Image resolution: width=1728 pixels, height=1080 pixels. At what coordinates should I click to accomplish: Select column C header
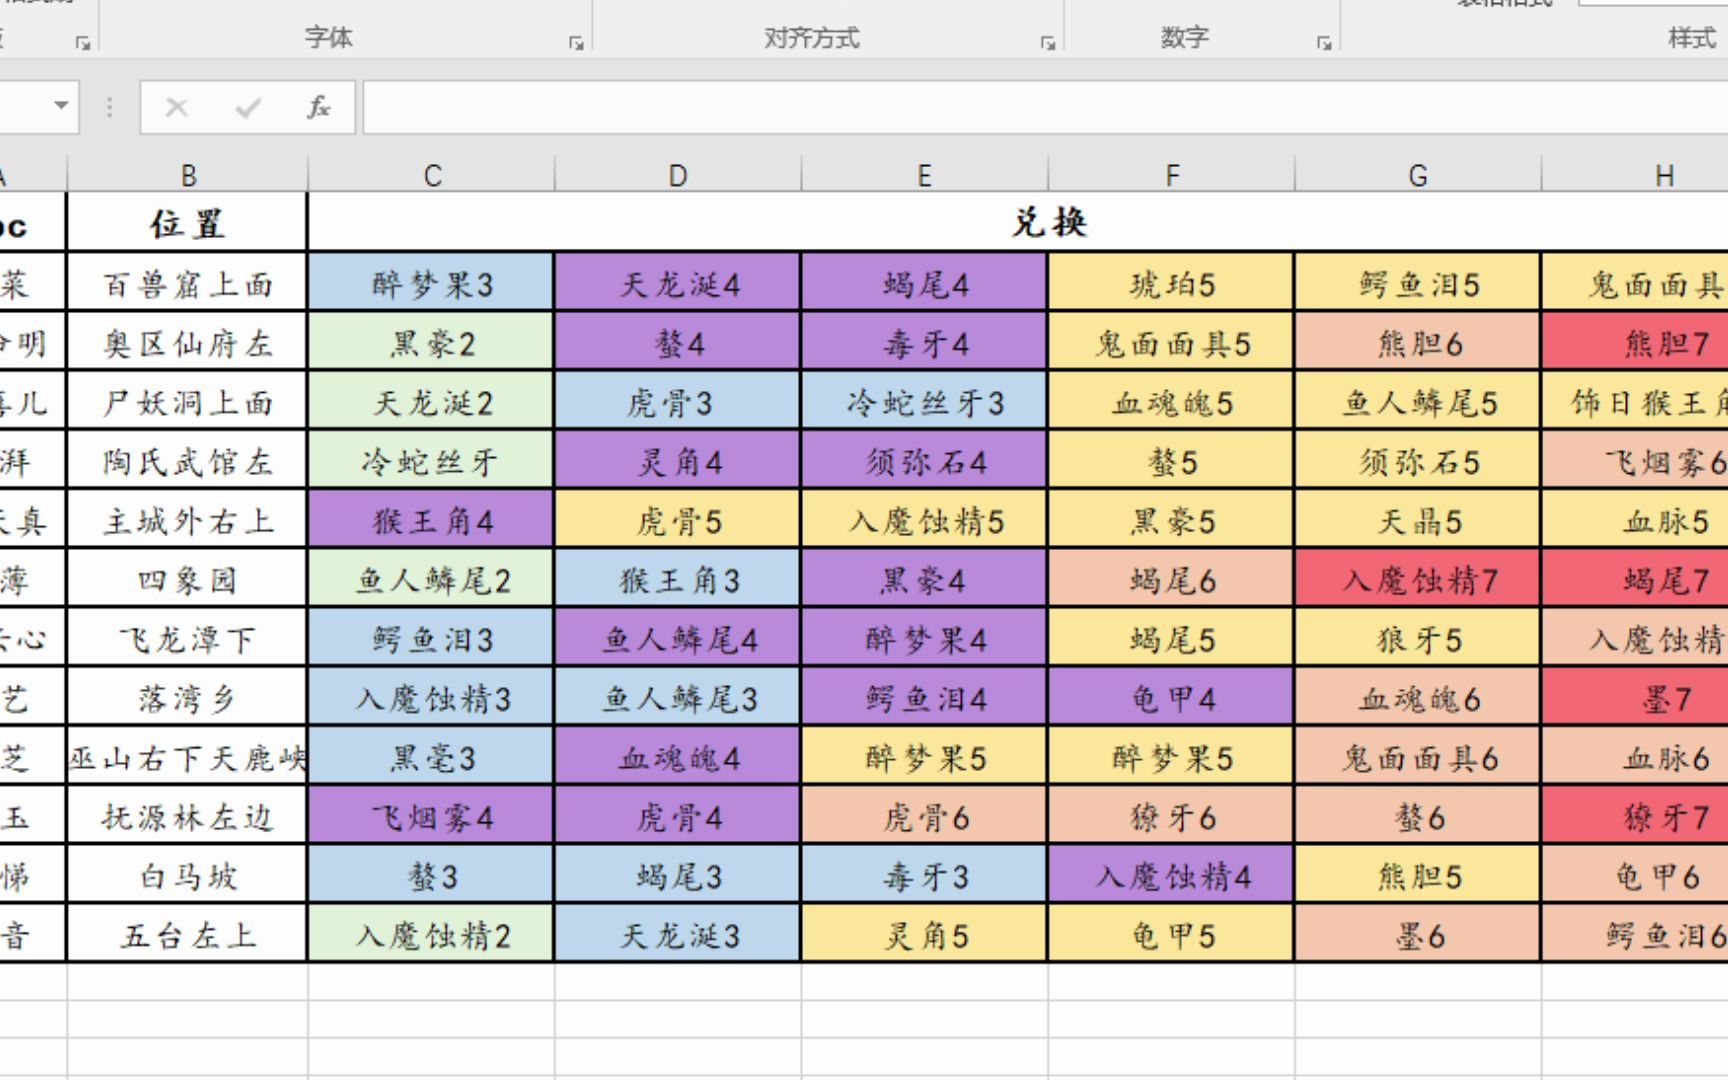coord(432,175)
